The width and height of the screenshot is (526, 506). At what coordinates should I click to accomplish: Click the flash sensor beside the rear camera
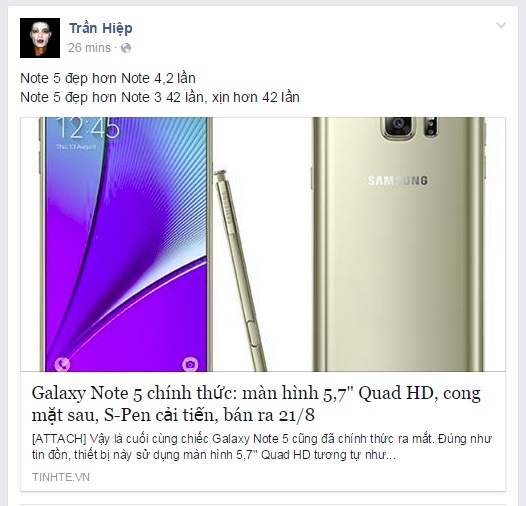coord(430,126)
